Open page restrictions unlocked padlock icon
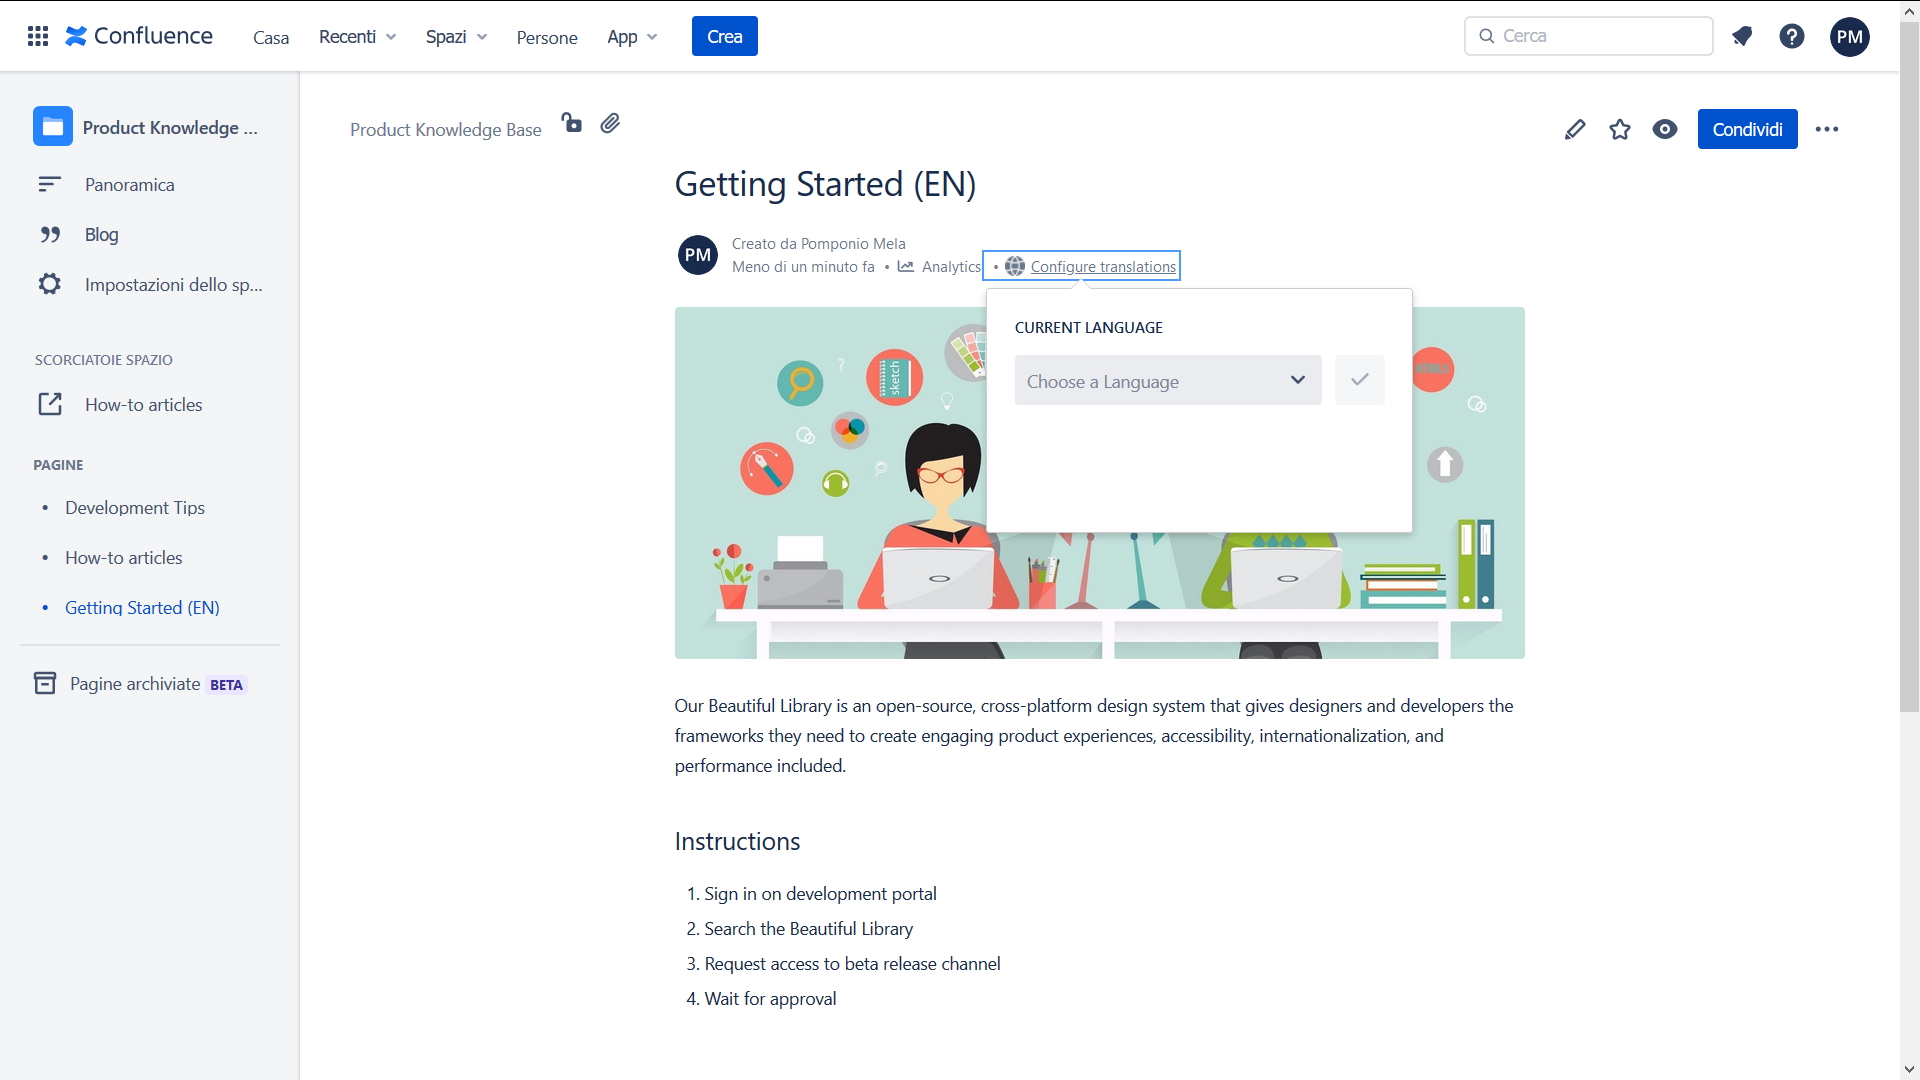 572,123
